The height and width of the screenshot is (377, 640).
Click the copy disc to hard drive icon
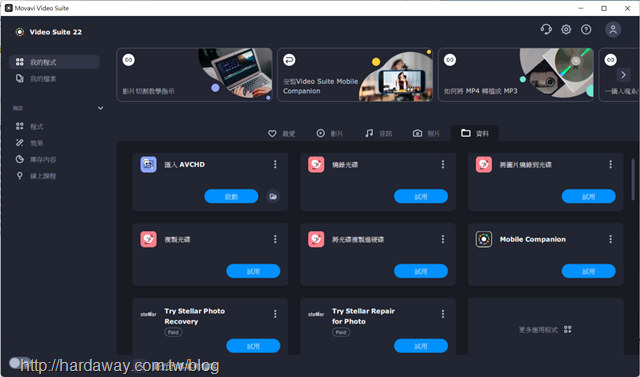pyautogui.click(x=316, y=239)
